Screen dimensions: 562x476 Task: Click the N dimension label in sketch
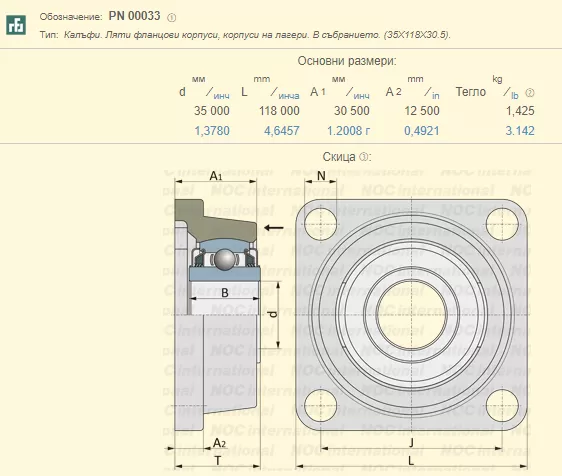321,176
